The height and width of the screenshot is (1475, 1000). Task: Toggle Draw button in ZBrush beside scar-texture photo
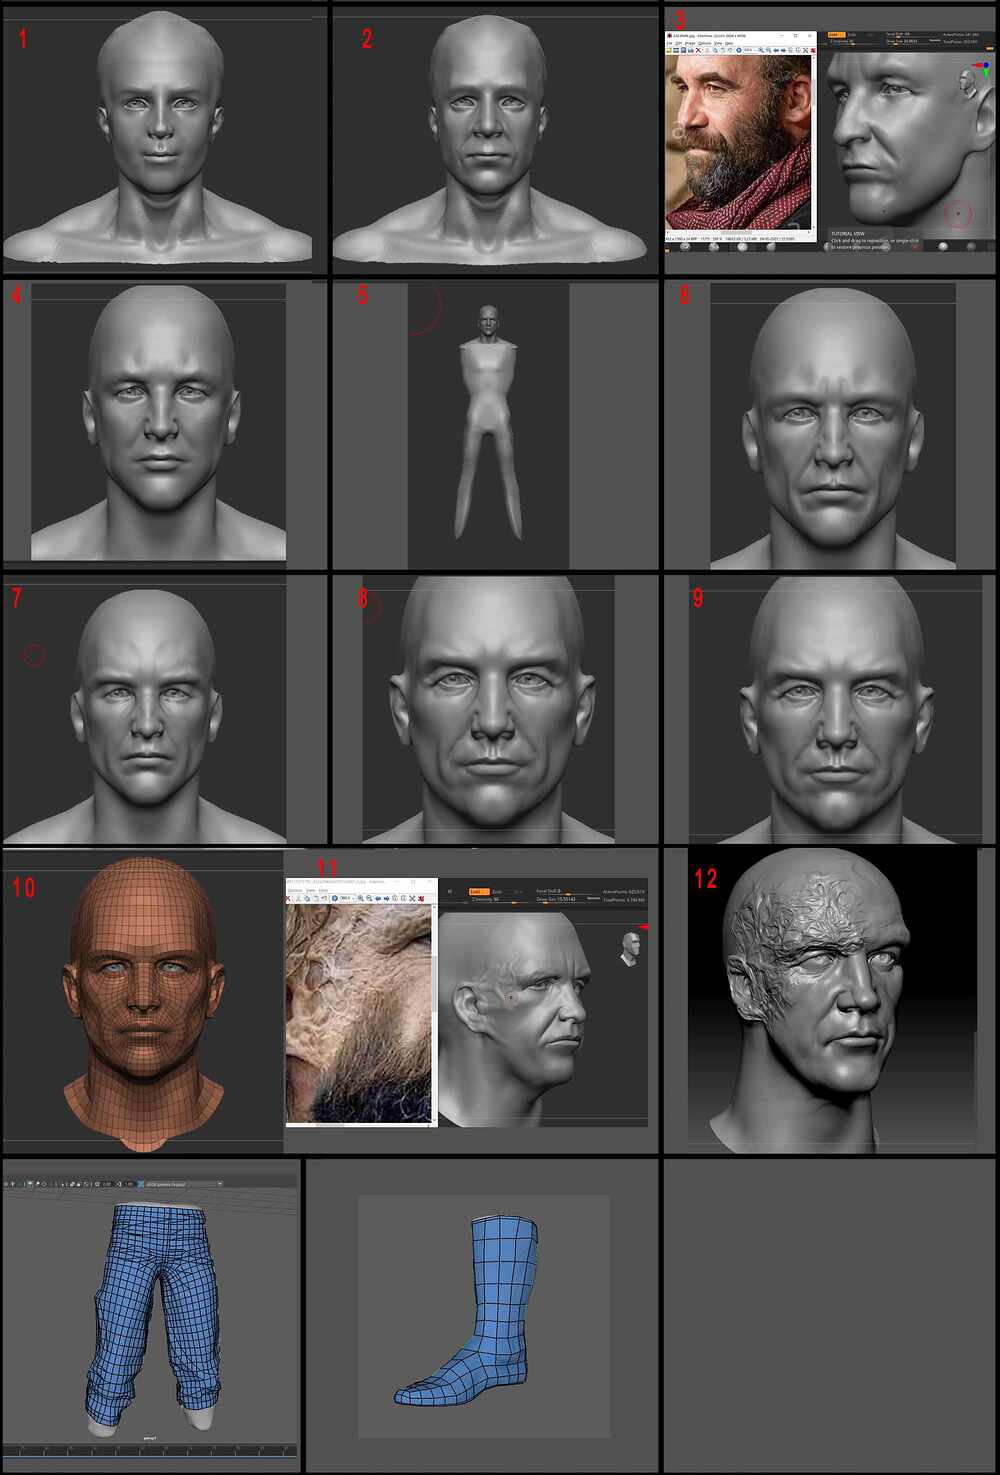coord(498,892)
